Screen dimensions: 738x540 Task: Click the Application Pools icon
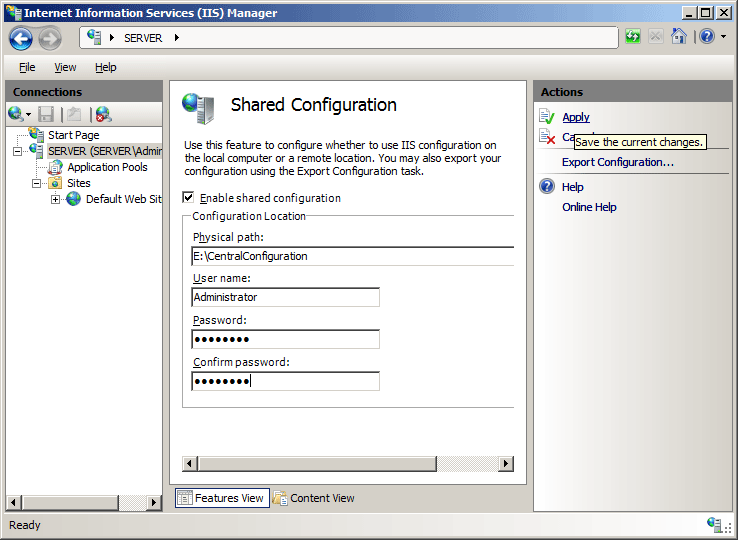click(55, 167)
